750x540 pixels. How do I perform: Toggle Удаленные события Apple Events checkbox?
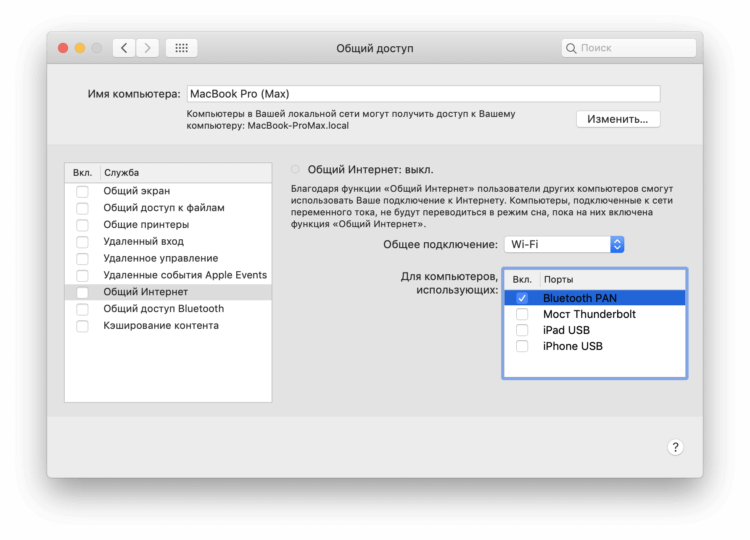(x=82, y=275)
